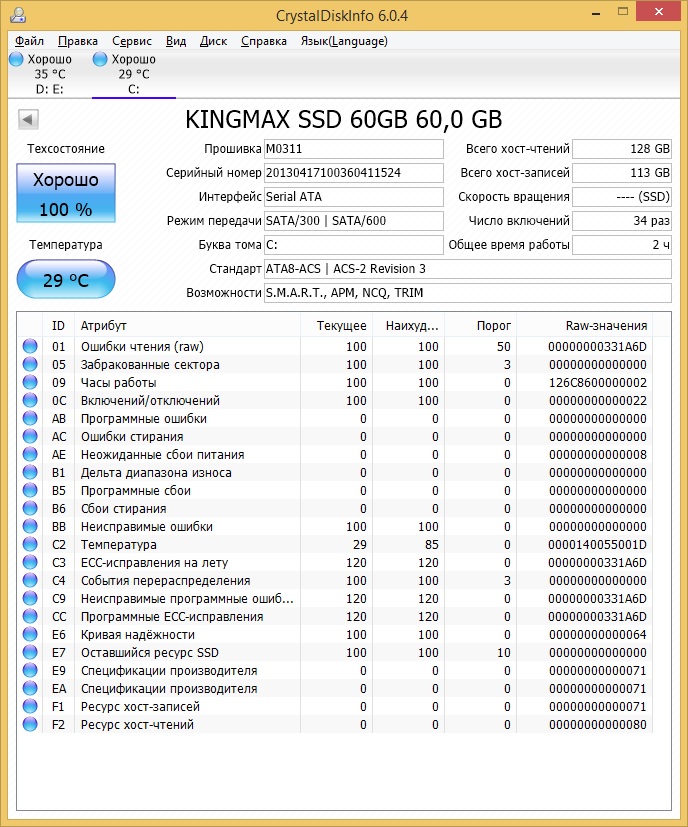Click status orb for F1 Ресурс хост-записей

click(30, 706)
